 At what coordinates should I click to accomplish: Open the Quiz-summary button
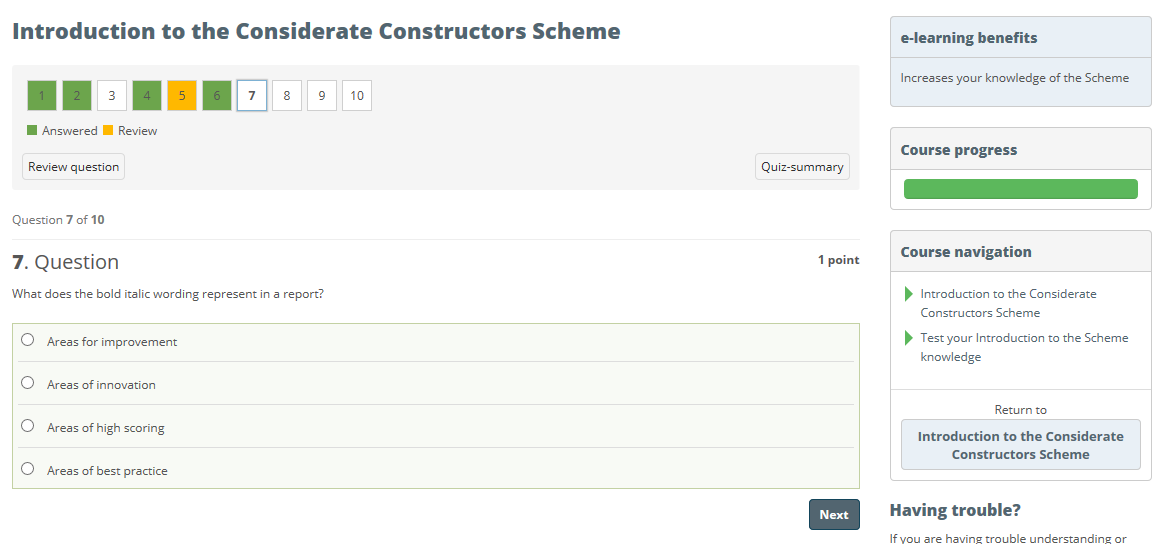(x=802, y=167)
